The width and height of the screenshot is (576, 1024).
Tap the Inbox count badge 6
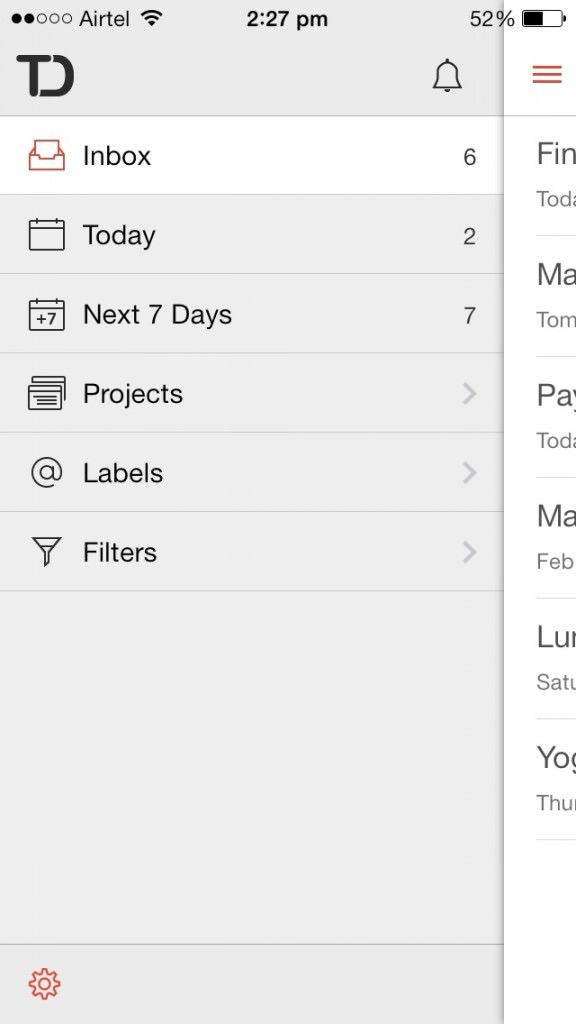[470, 157]
